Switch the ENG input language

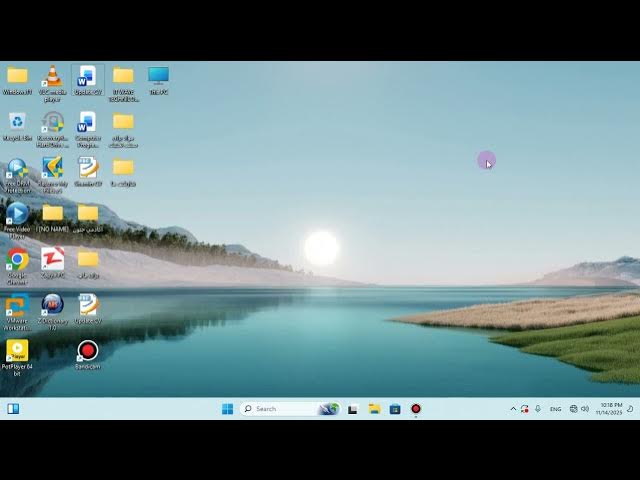[x=556, y=409]
